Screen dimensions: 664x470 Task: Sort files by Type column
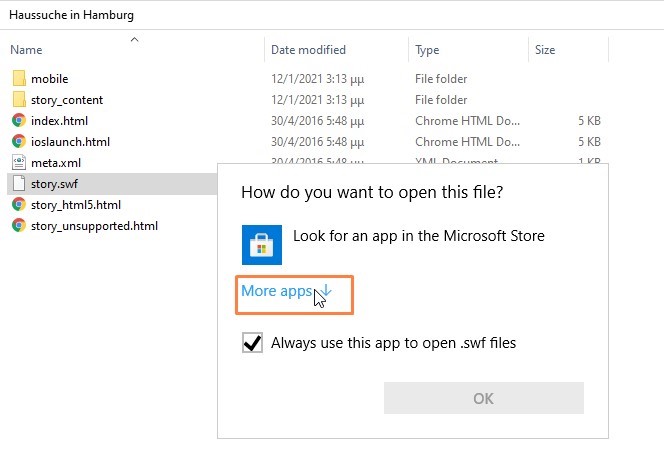tap(427, 50)
